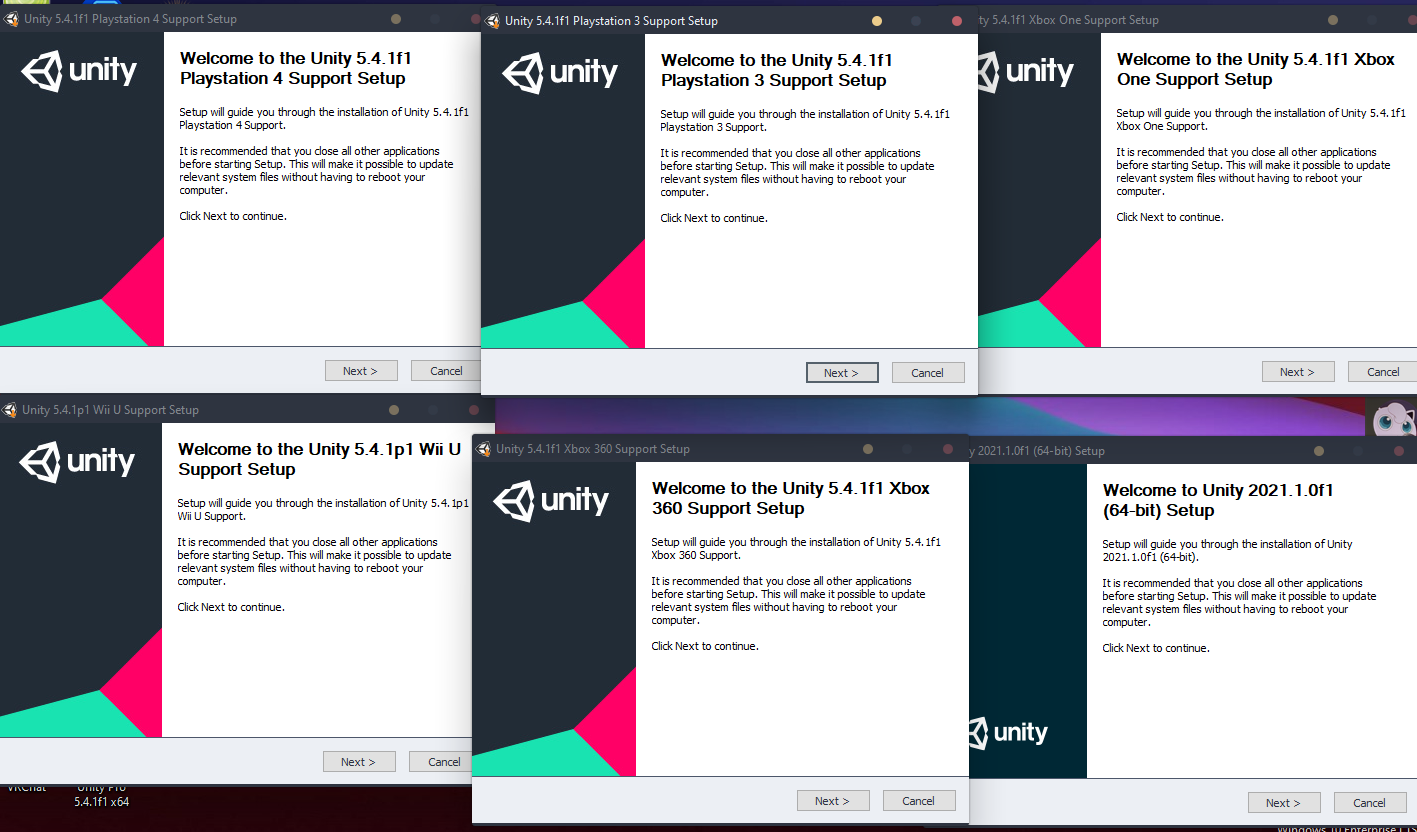Cancel the Unity 2021.1.0f1 (64-bit) Setup
Image resolution: width=1417 pixels, height=832 pixels.
click(1369, 803)
